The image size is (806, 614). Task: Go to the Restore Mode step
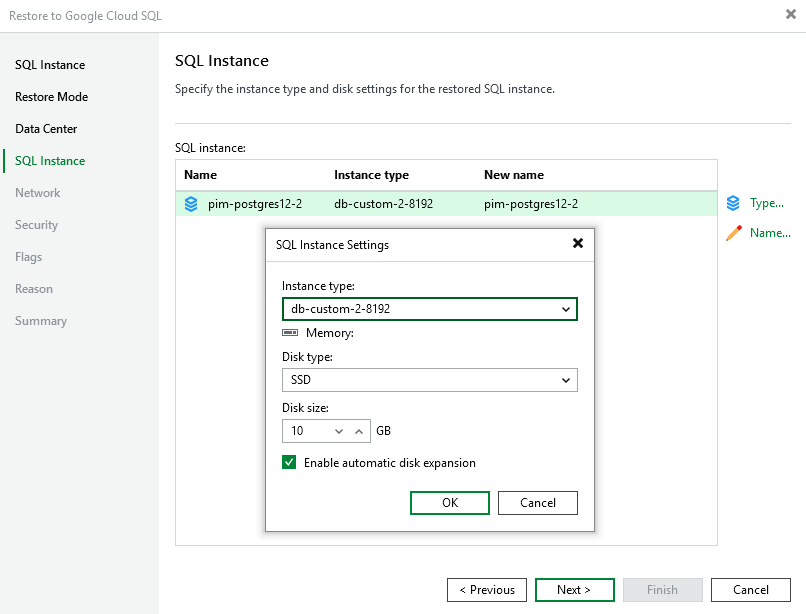51,97
